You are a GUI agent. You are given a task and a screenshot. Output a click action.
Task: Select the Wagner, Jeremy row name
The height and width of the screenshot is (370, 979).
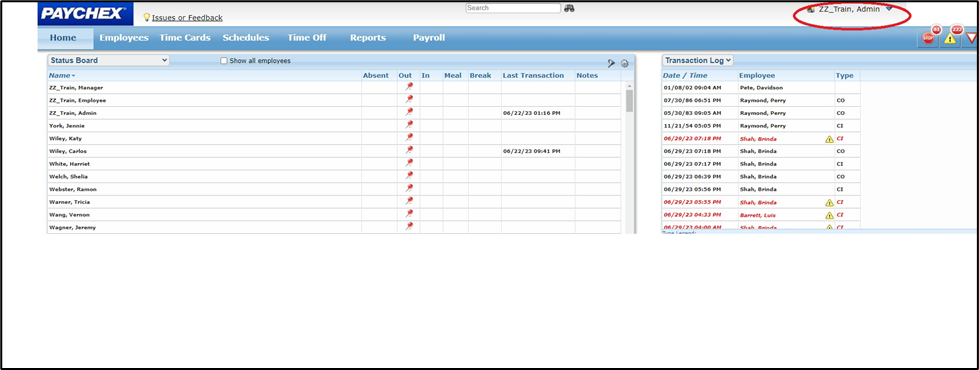72,228
